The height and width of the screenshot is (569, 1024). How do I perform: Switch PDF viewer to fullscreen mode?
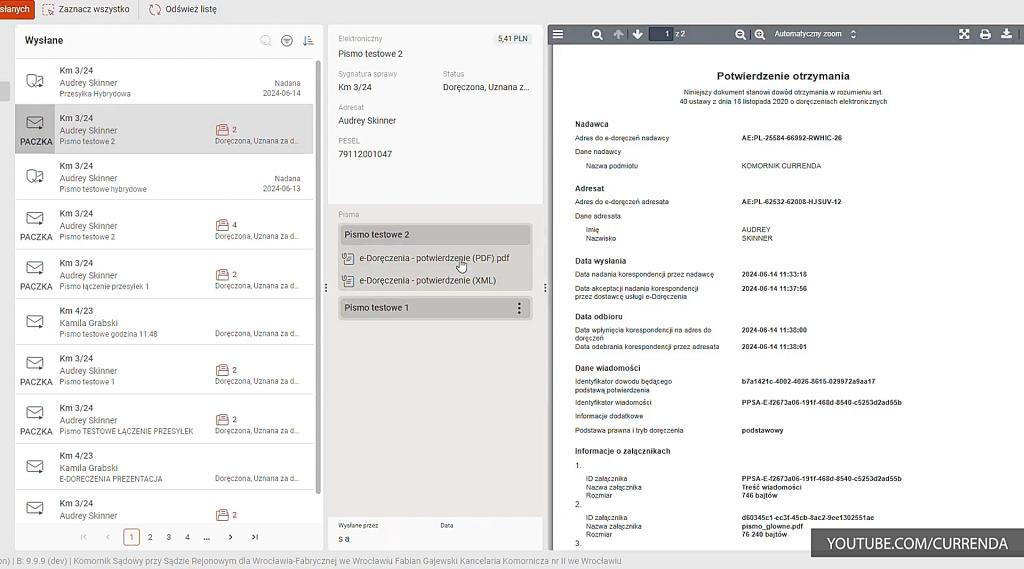(964, 34)
